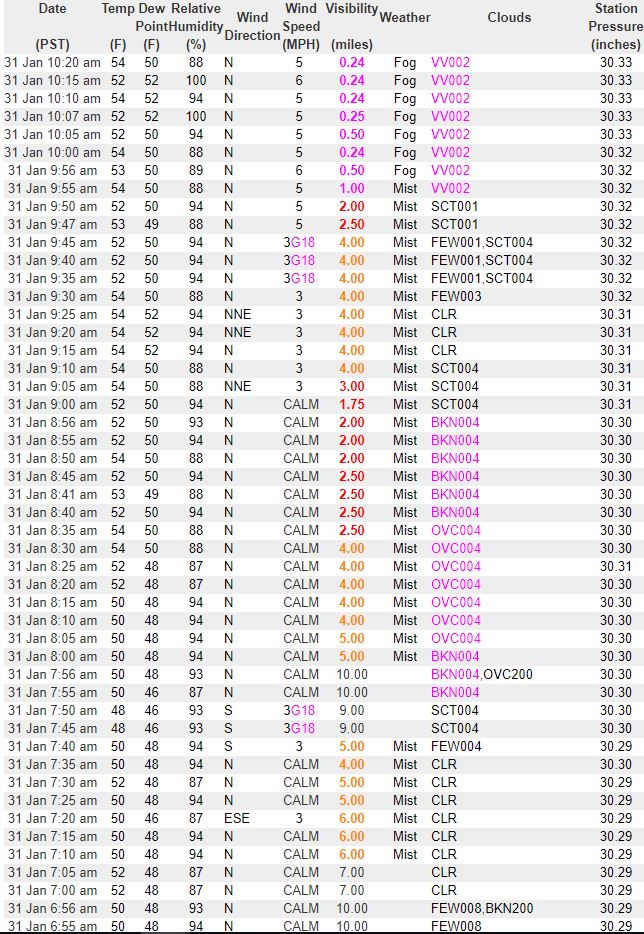
Task: Click NNE wind direction in the 9:20 am row
Action: pos(238,332)
